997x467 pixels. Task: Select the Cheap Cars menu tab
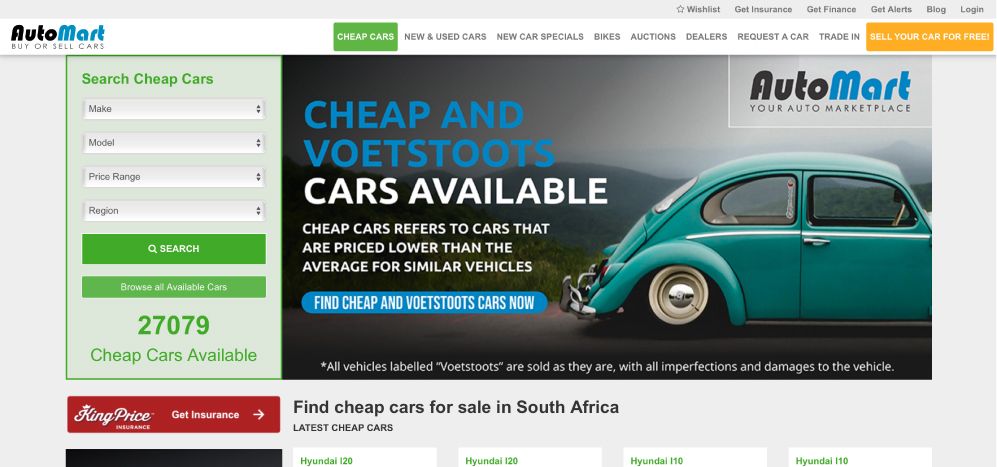tap(366, 37)
